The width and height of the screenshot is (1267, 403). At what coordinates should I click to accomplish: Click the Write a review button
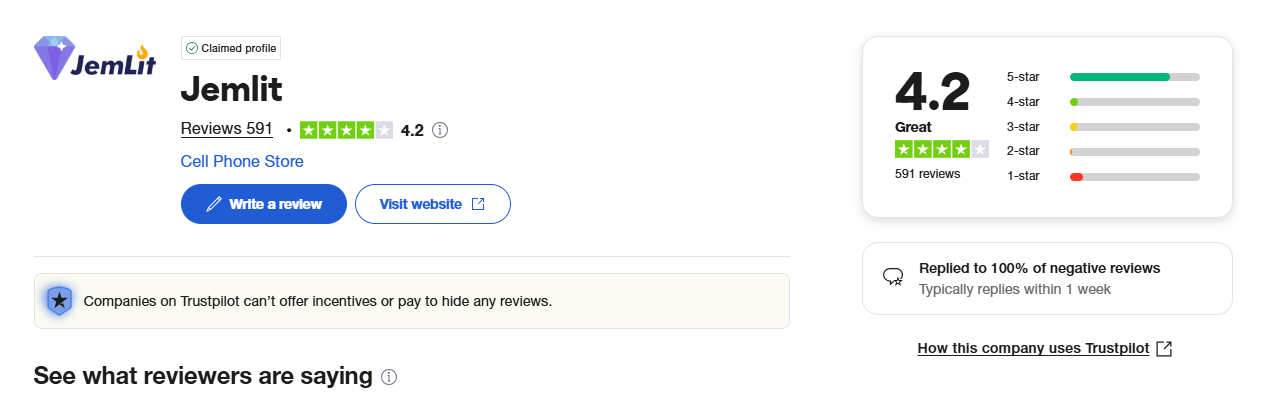[264, 204]
